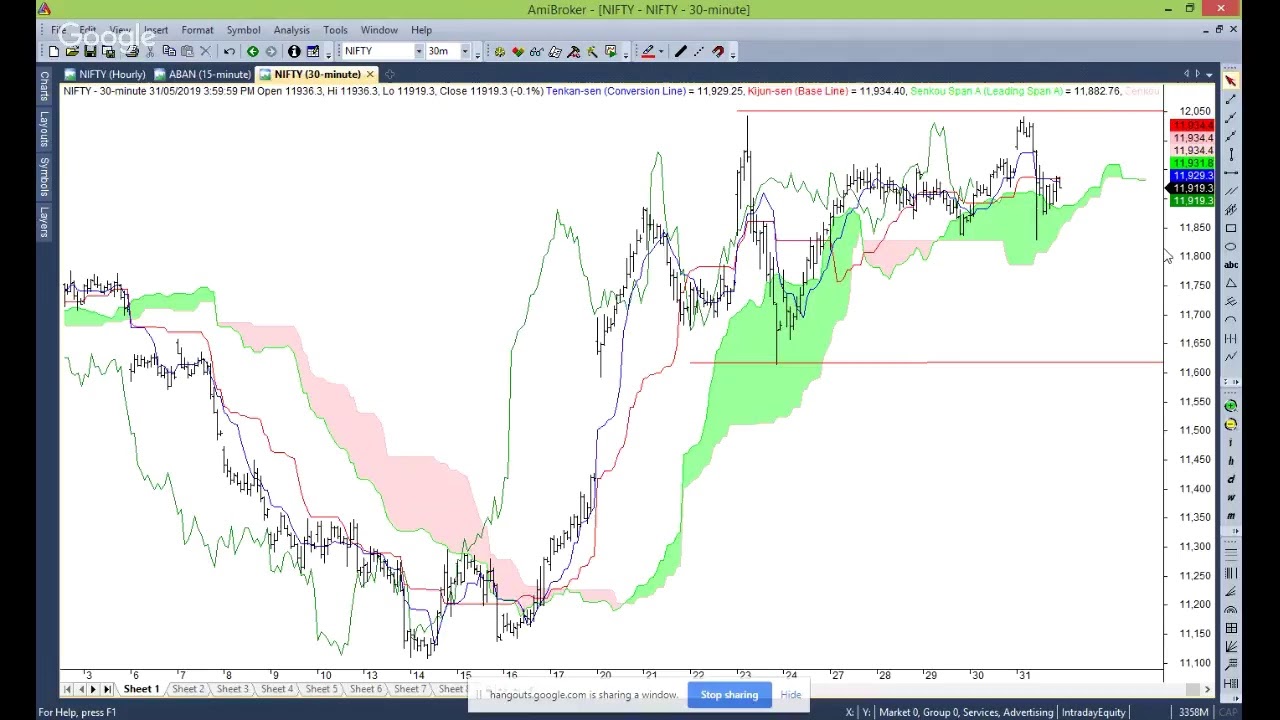Open Analysis binoculars icon in toolbar
The height and width of the screenshot is (720, 1280).
[x=536, y=51]
